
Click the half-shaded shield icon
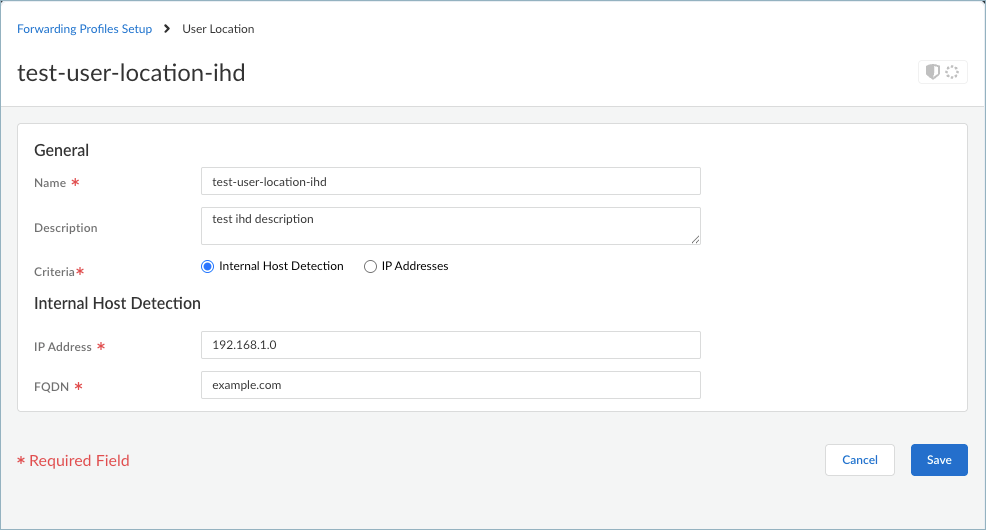pos(933,72)
